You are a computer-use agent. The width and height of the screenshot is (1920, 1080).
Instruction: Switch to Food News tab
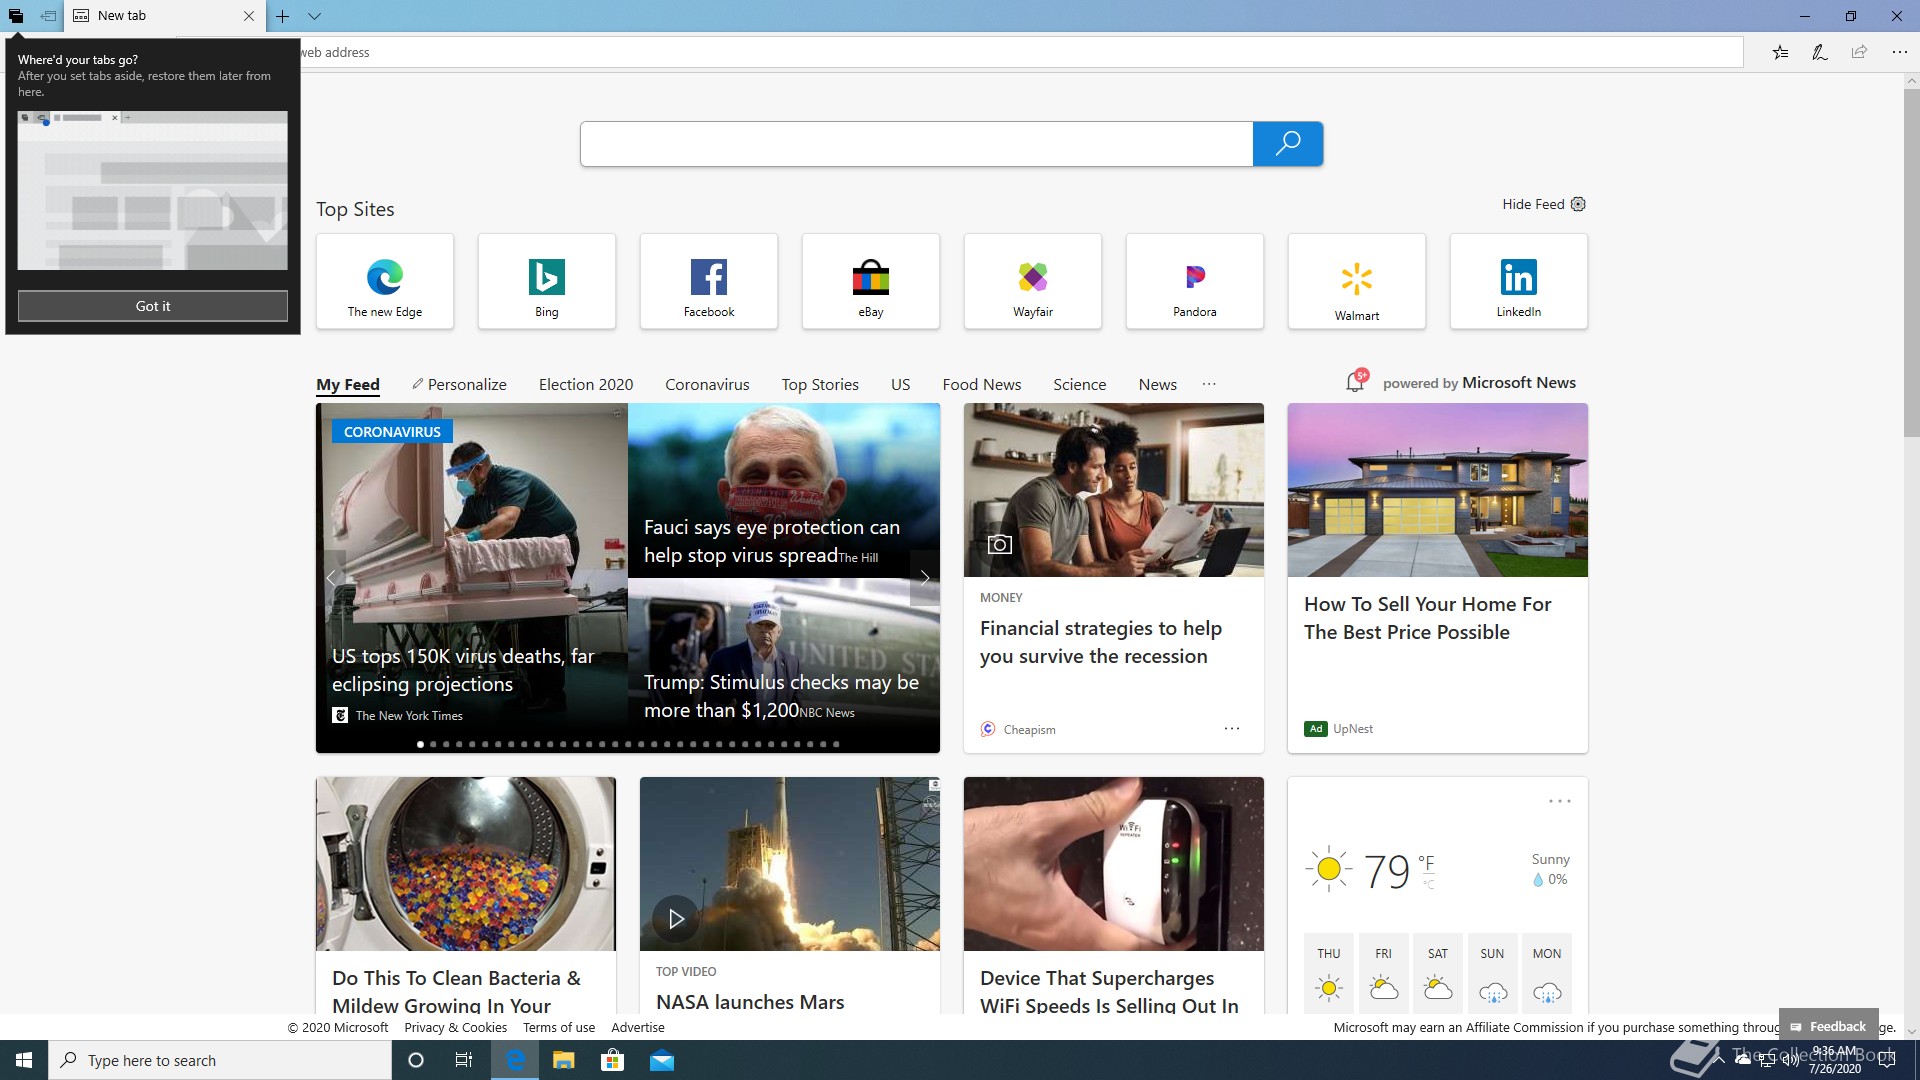(982, 385)
